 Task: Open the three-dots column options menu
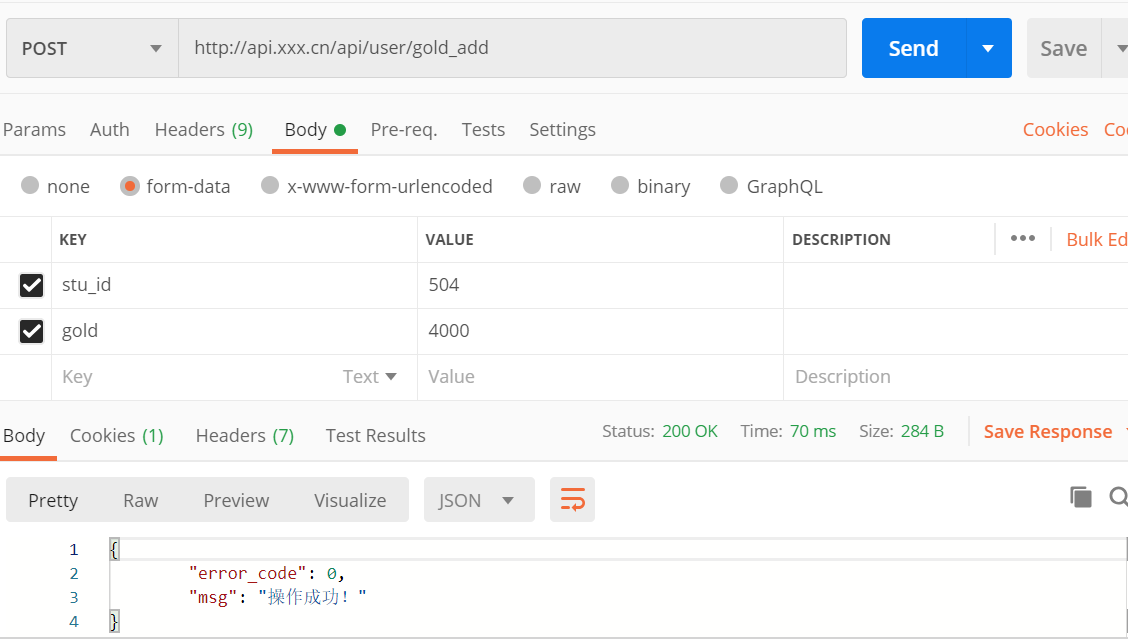1022,239
